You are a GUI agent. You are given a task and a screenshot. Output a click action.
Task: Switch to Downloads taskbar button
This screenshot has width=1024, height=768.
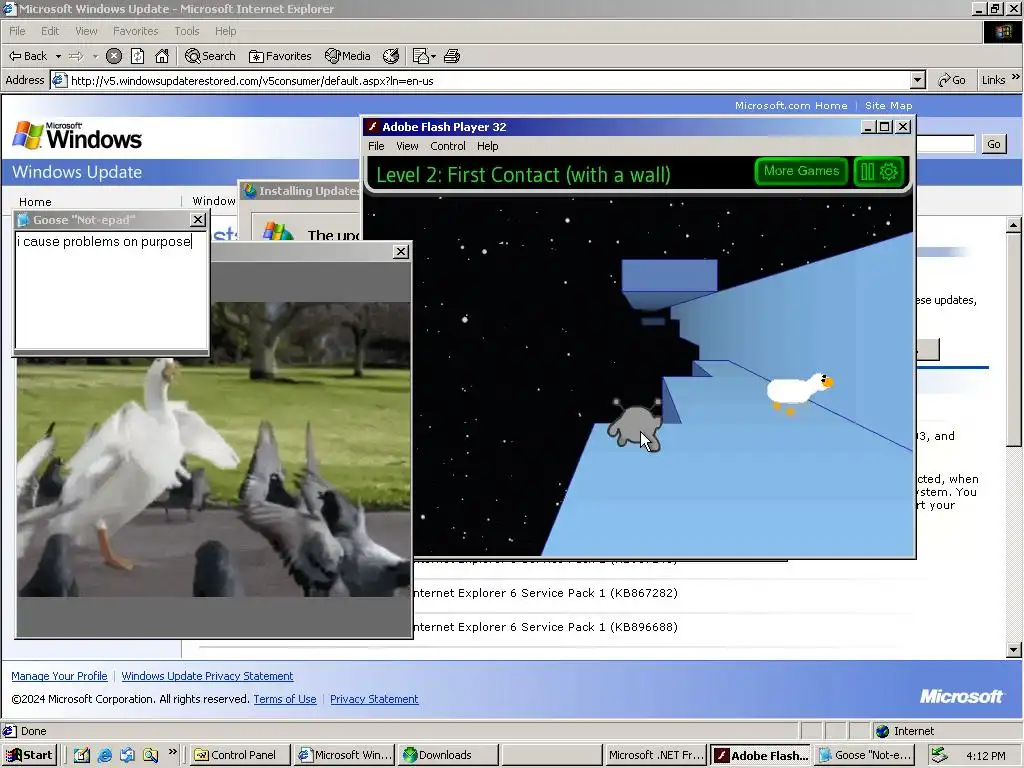pyautogui.click(x=448, y=755)
